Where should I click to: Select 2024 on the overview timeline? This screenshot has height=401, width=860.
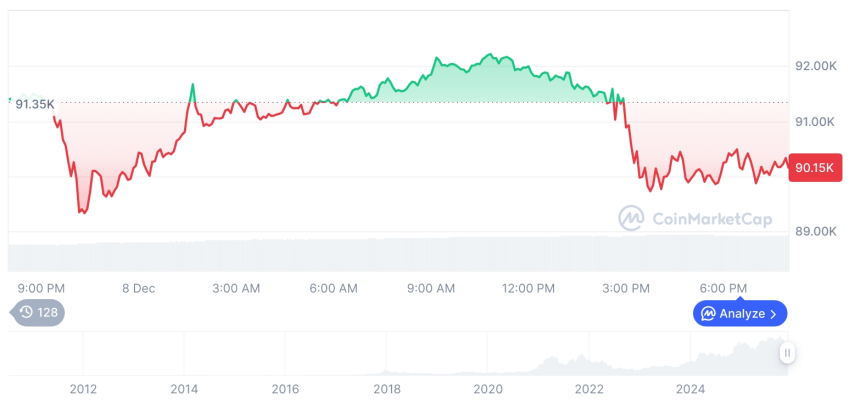pos(690,388)
